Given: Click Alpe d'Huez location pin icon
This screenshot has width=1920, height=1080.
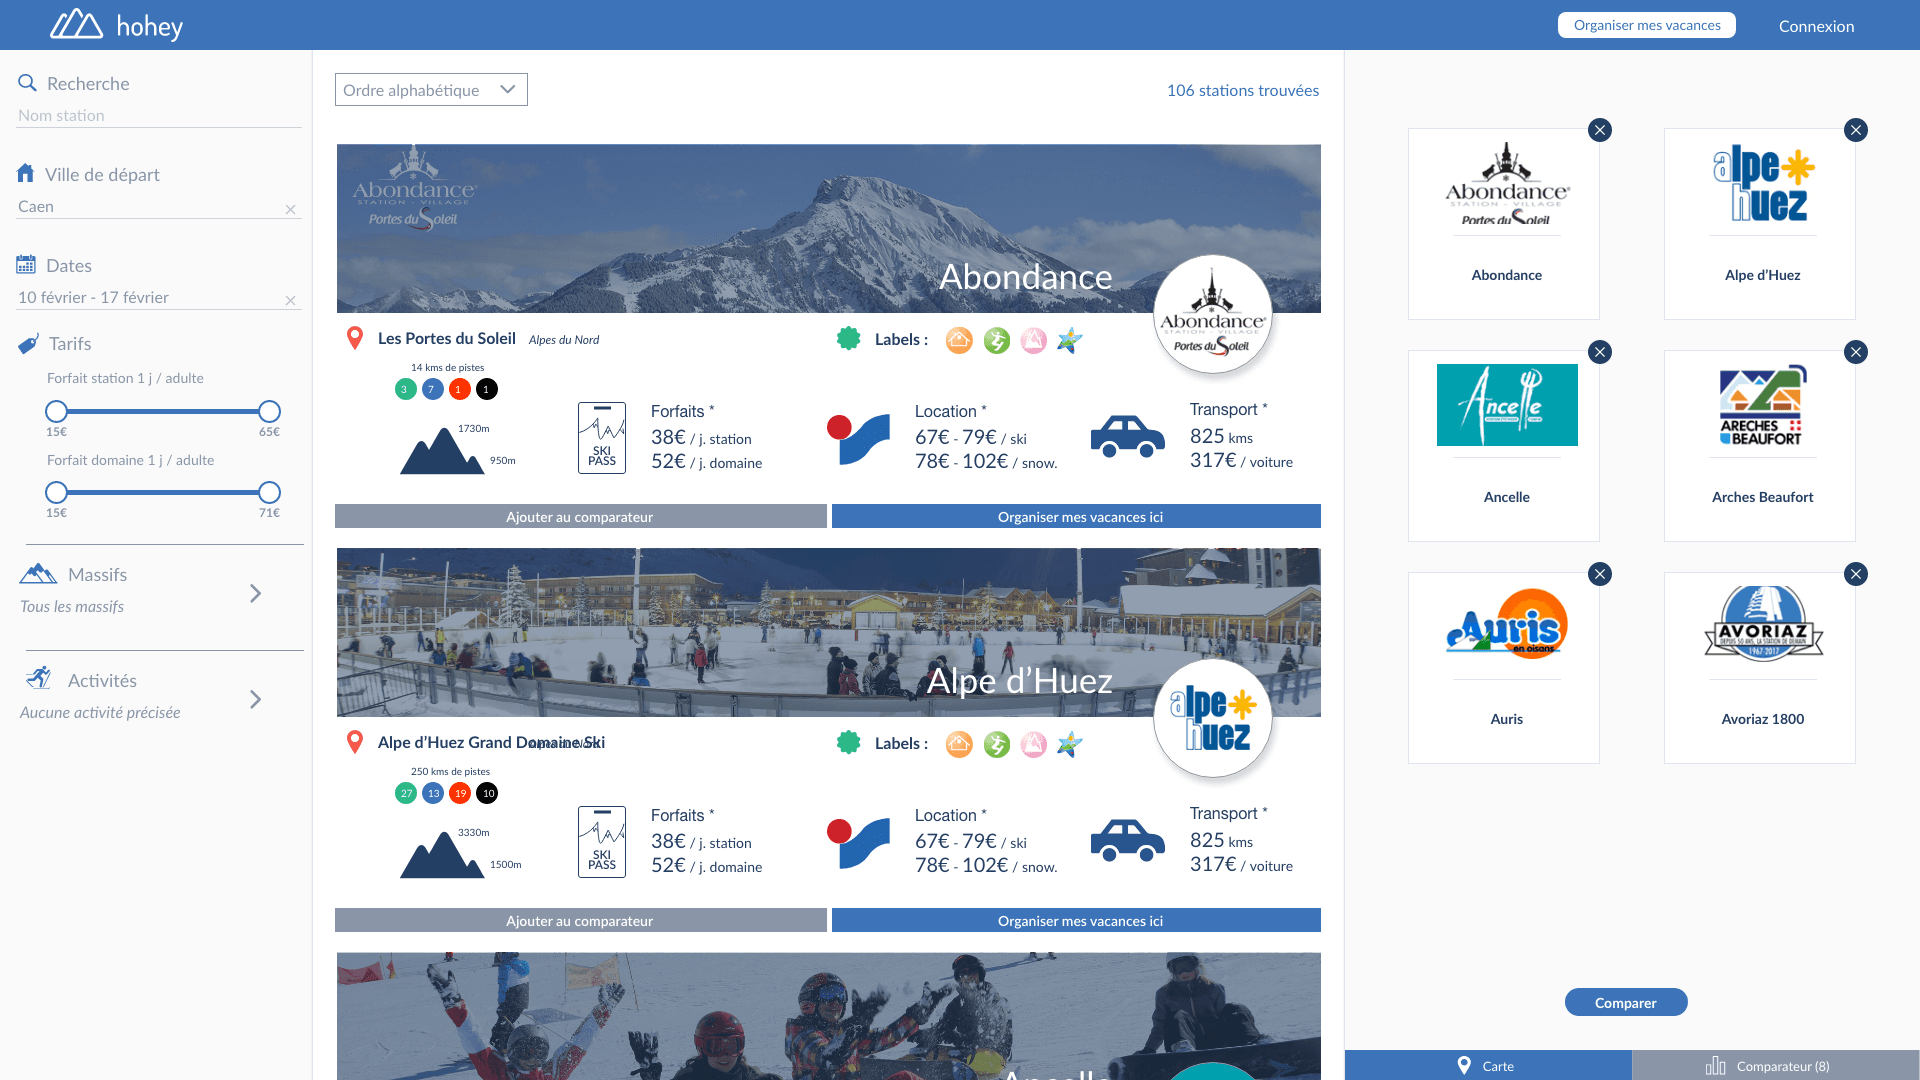Looking at the screenshot, I should (354, 742).
